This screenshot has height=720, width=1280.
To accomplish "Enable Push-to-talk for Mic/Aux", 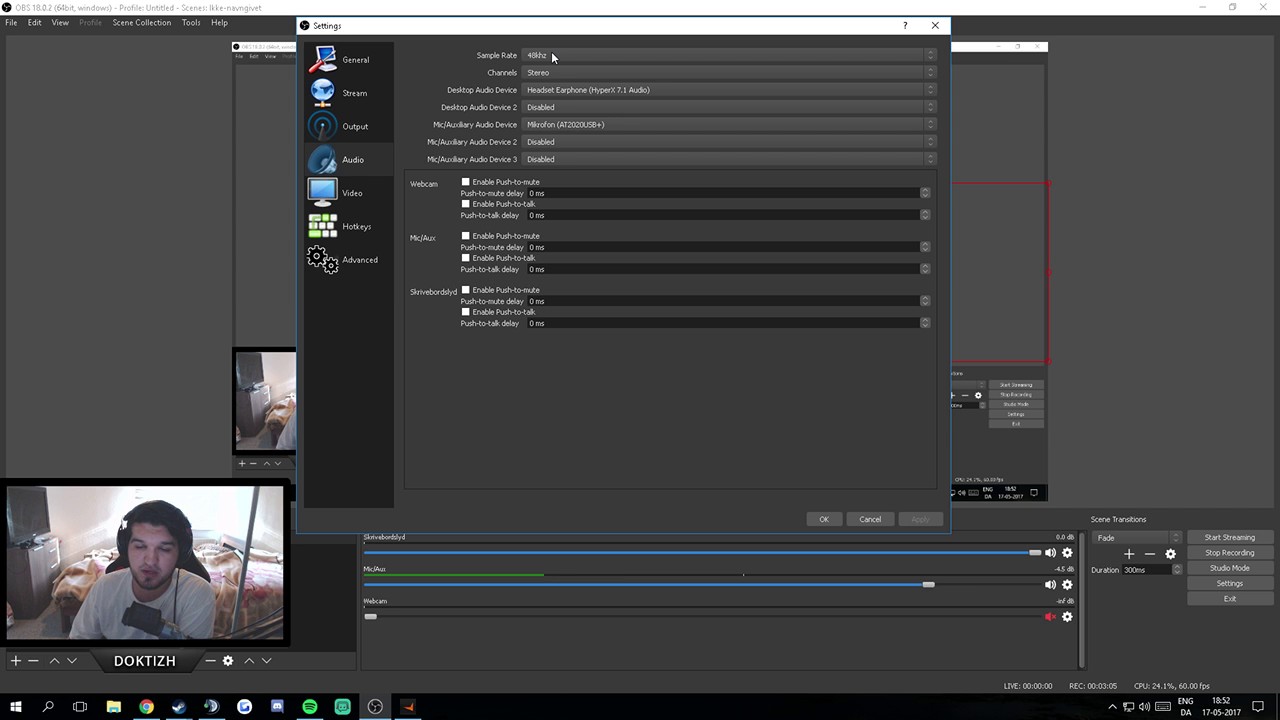I will pyautogui.click(x=465, y=258).
